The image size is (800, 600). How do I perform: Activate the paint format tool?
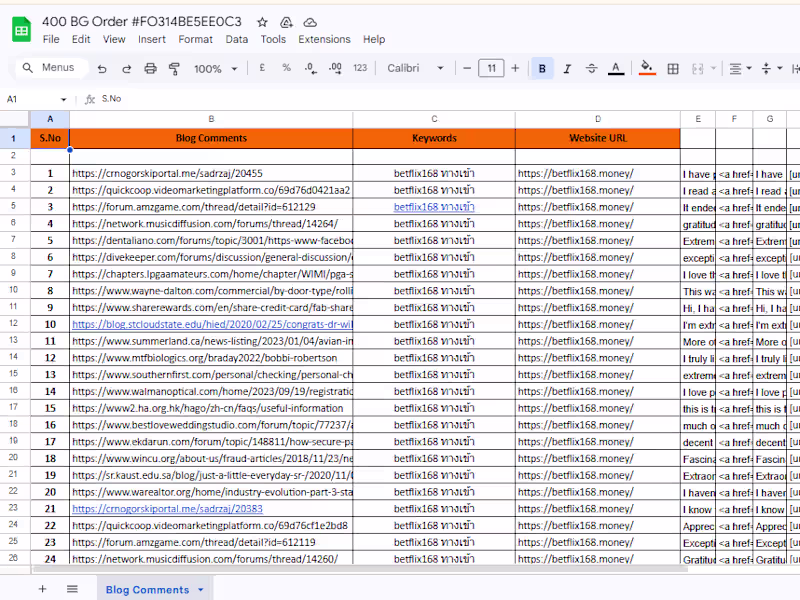(x=174, y=68)
